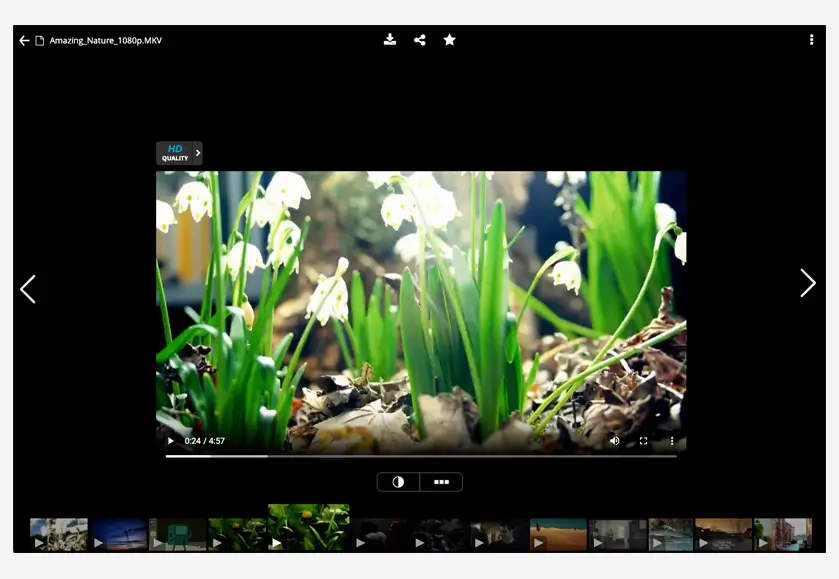Click the file document icon beside the filename
Image resolution: width=839 pixels, height=579 pixels.
(40, 41)
